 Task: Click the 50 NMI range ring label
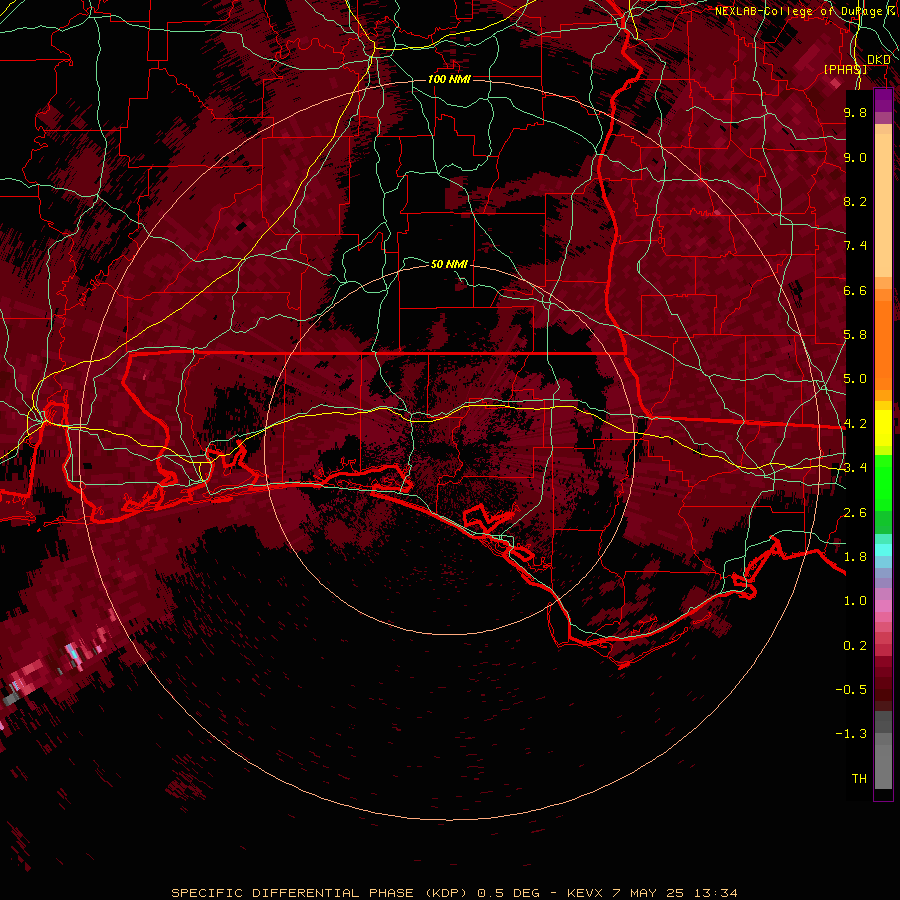(449, 264)
